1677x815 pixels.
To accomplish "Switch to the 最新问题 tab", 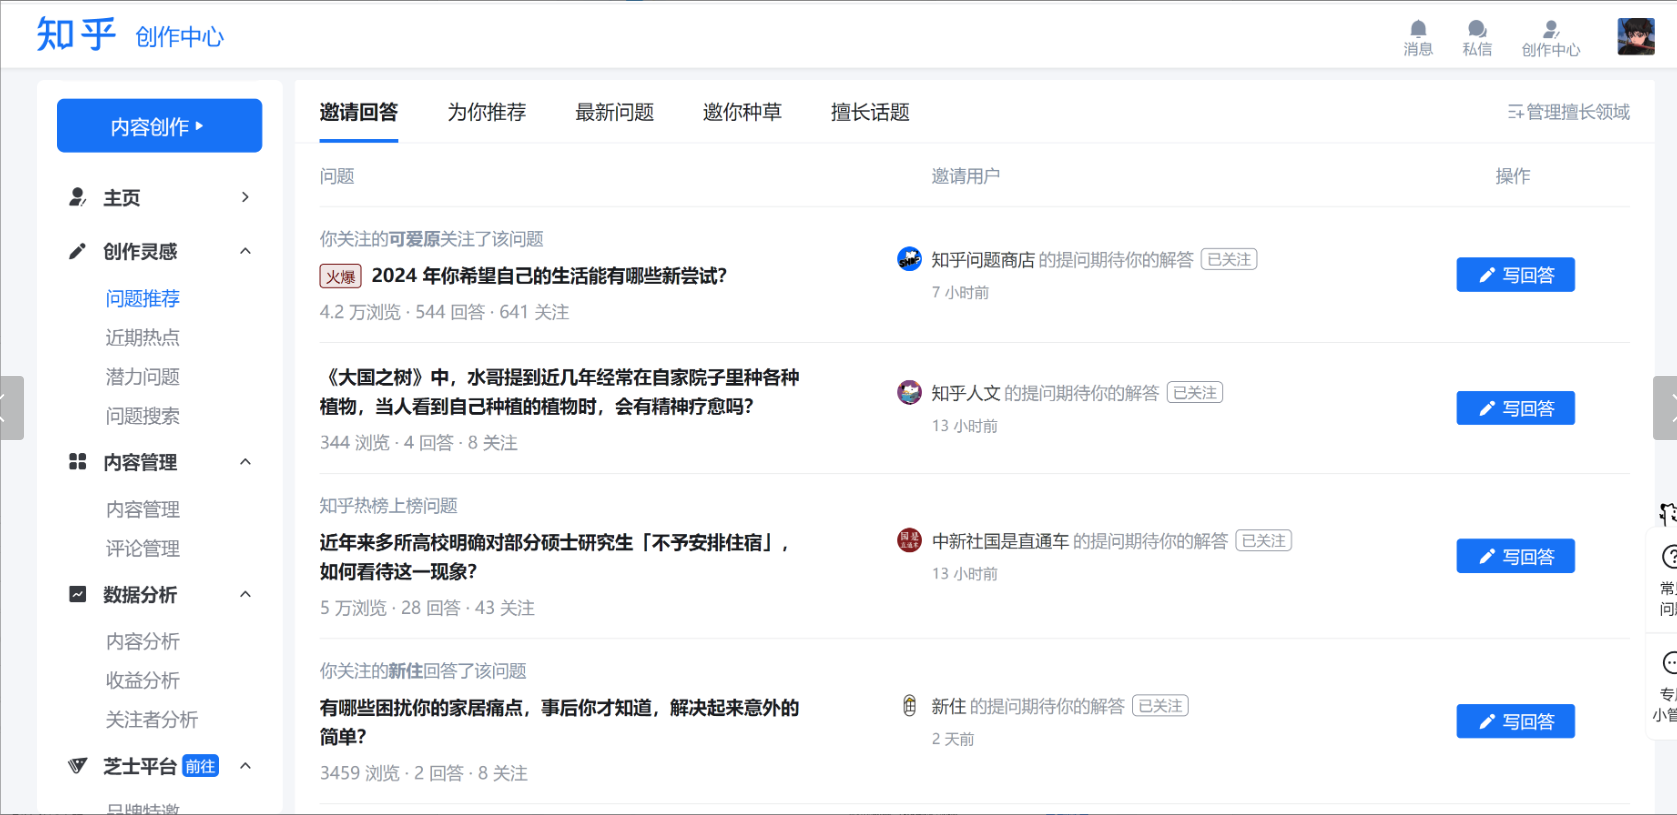I will pos(615,112).
